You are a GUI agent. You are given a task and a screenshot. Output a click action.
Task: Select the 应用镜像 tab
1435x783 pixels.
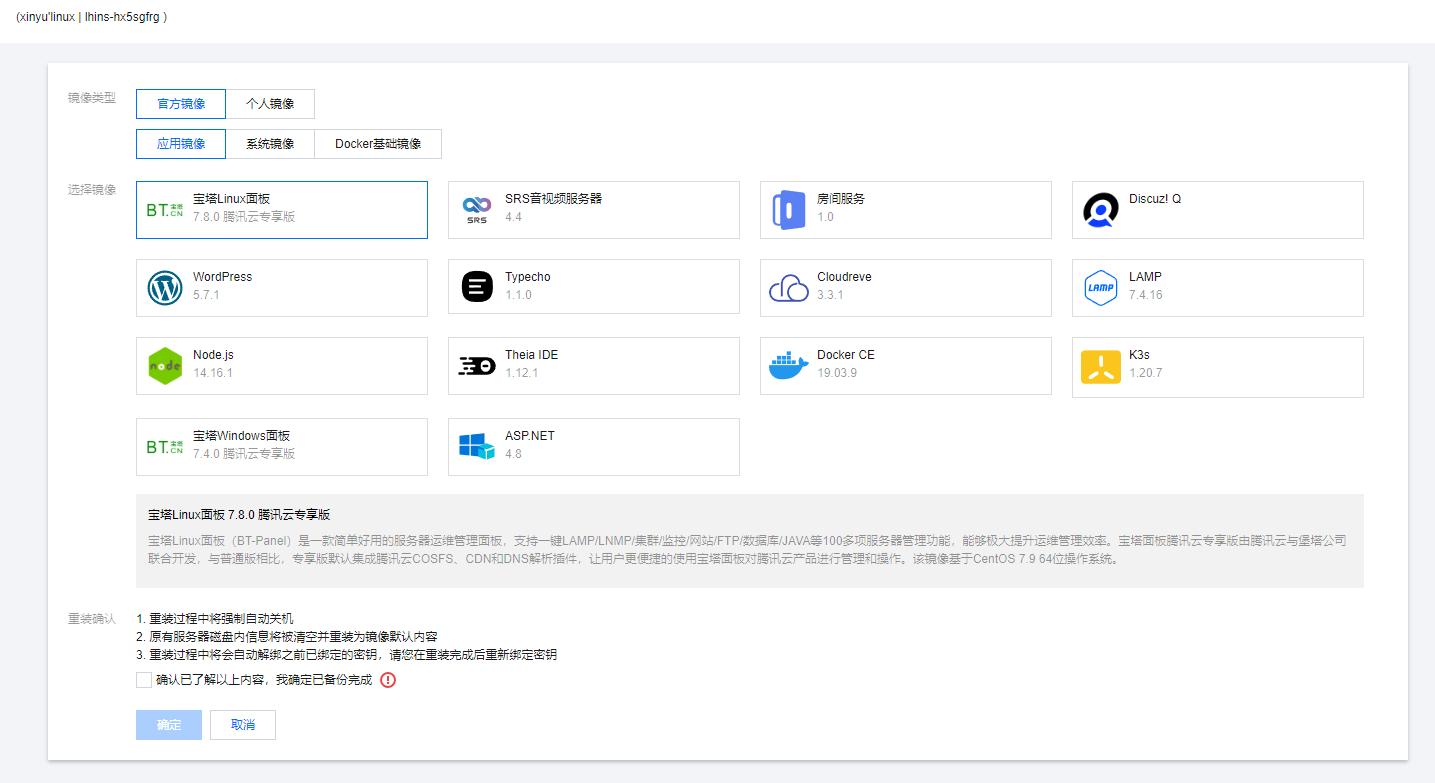coord(181,144)
